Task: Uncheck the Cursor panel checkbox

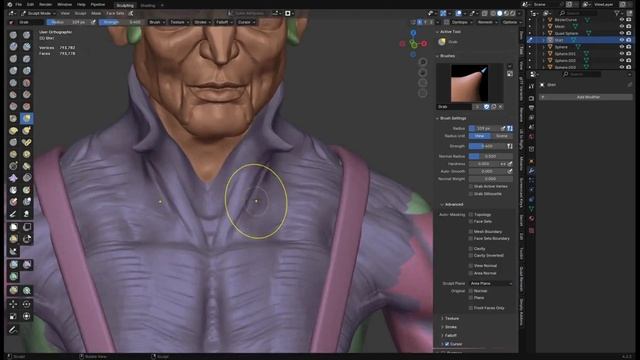Action: 447,344
